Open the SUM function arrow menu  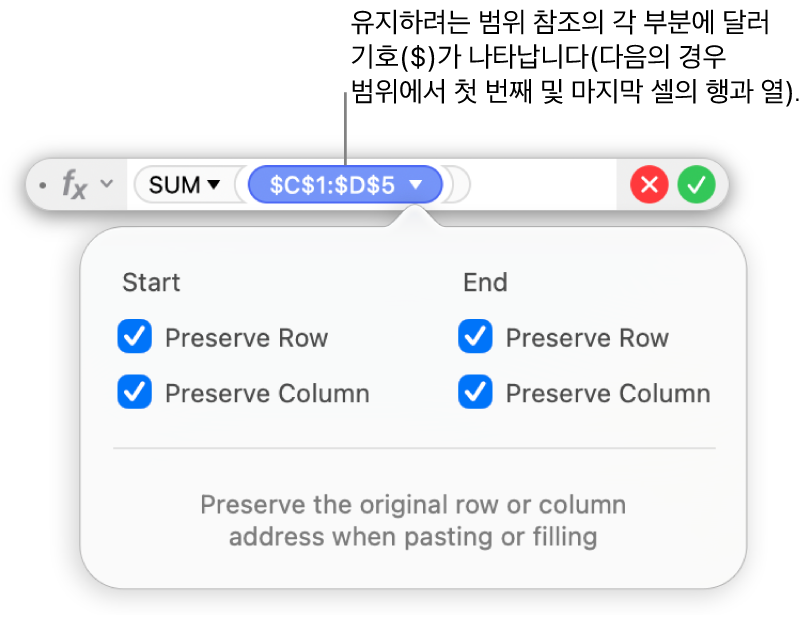(x=214, y=185)
